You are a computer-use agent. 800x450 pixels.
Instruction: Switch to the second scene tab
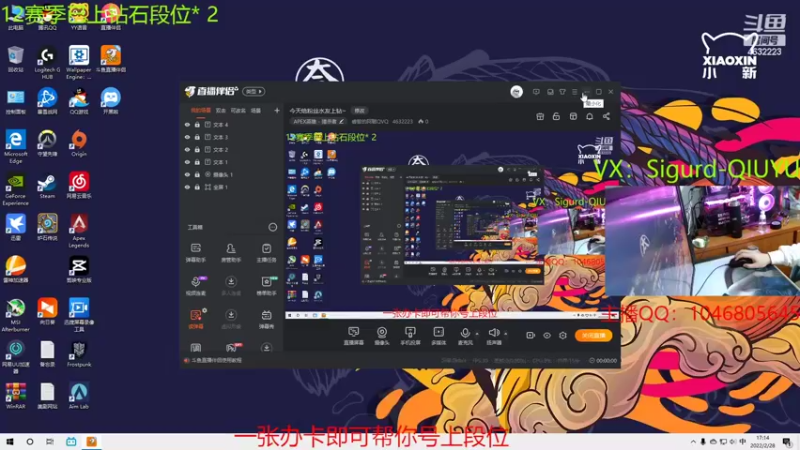(220, 110)
